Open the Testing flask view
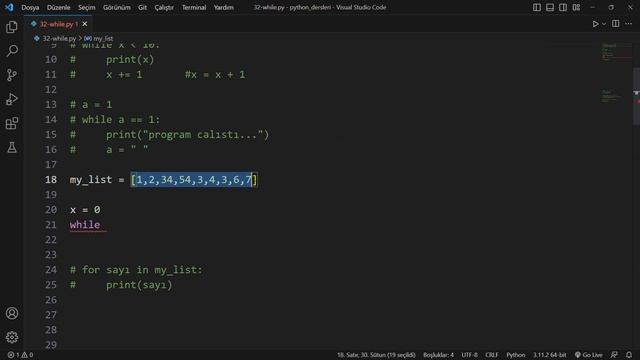Screen dimensions: 640x360 pyautogui.click(x=12, y=147)
